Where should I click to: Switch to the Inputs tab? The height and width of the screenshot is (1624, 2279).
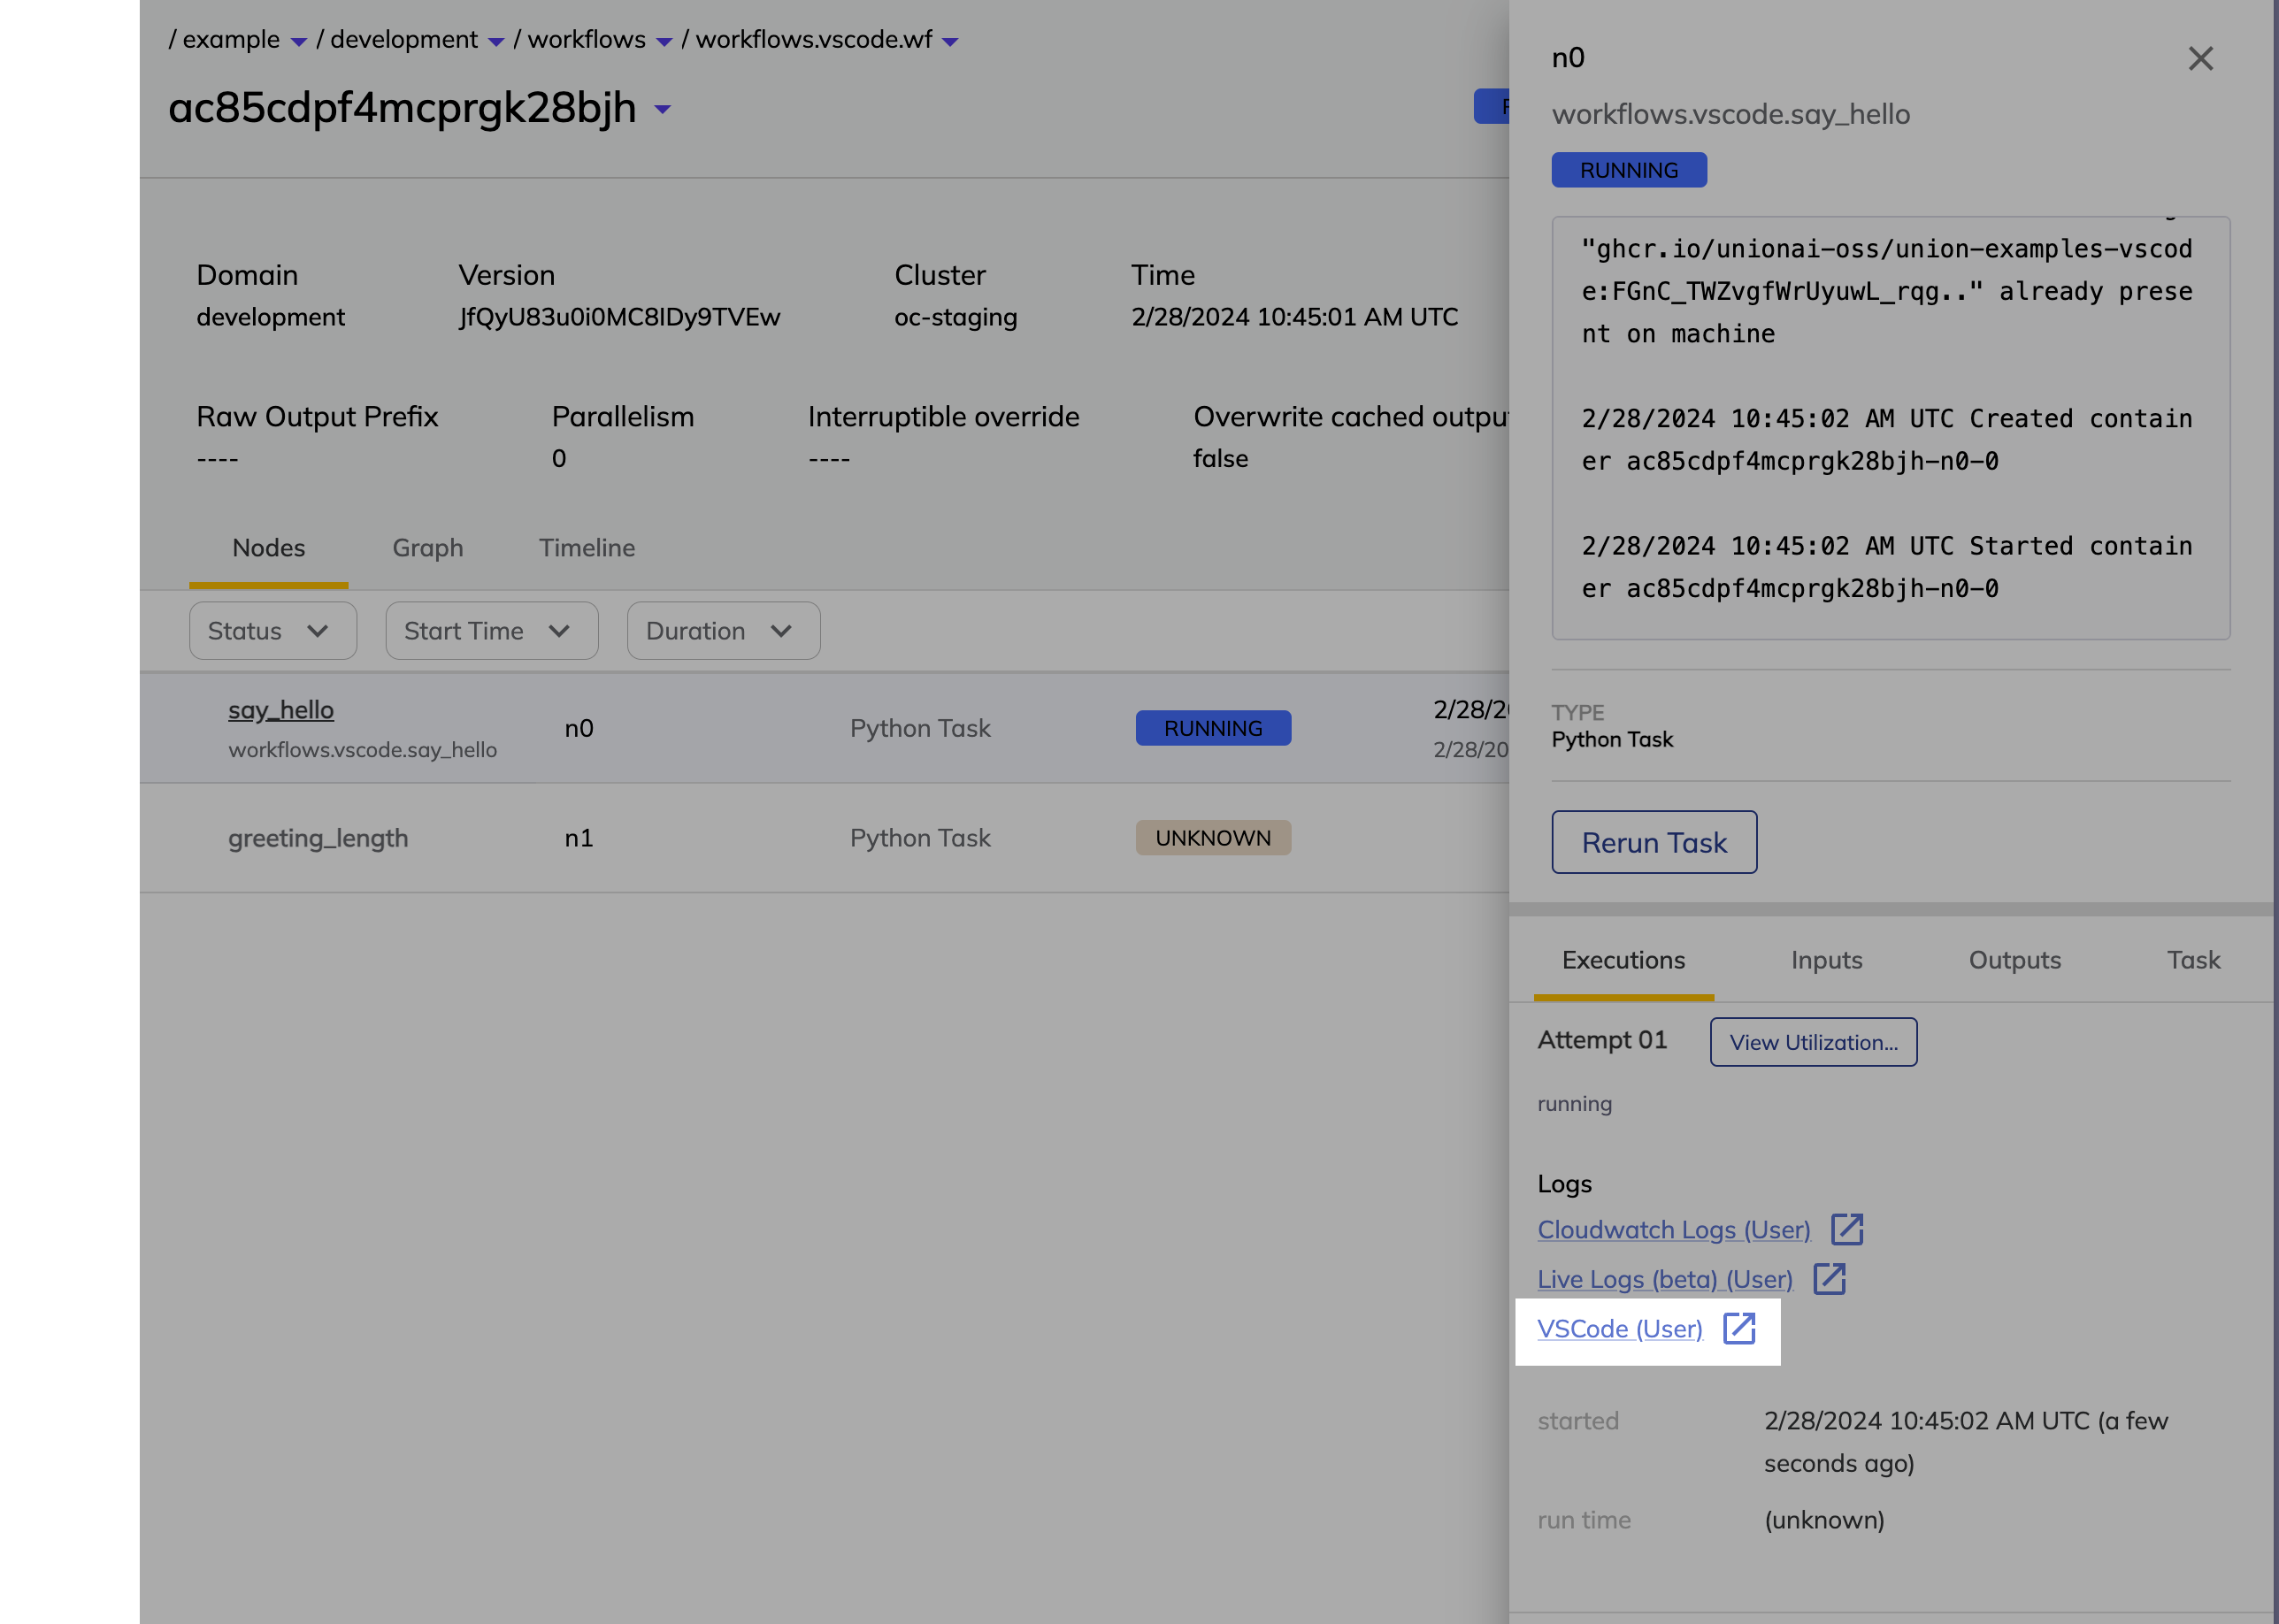pos(1826,960)
